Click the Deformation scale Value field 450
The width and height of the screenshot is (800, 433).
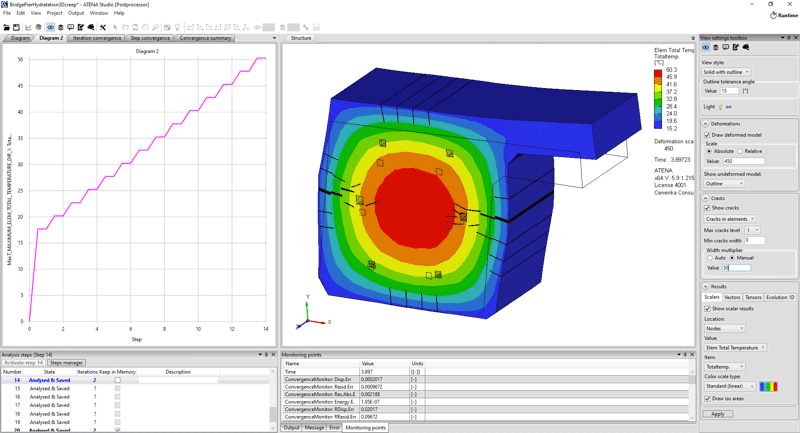[743, 161]
